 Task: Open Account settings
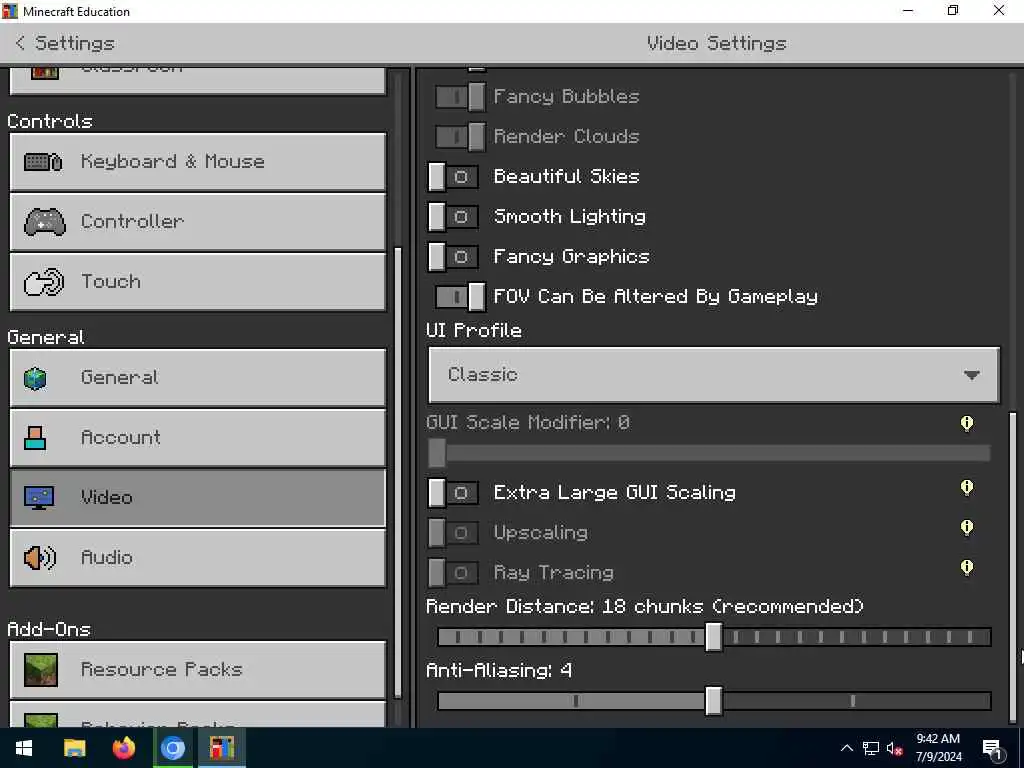197,438
